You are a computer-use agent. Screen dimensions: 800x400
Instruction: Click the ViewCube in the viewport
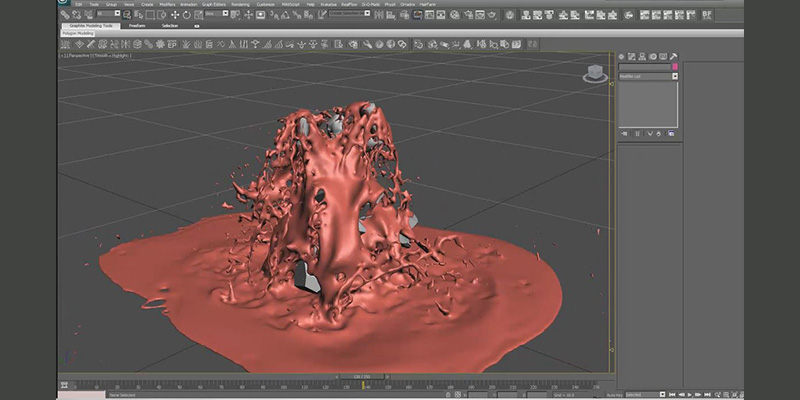[x=595, y=74]
